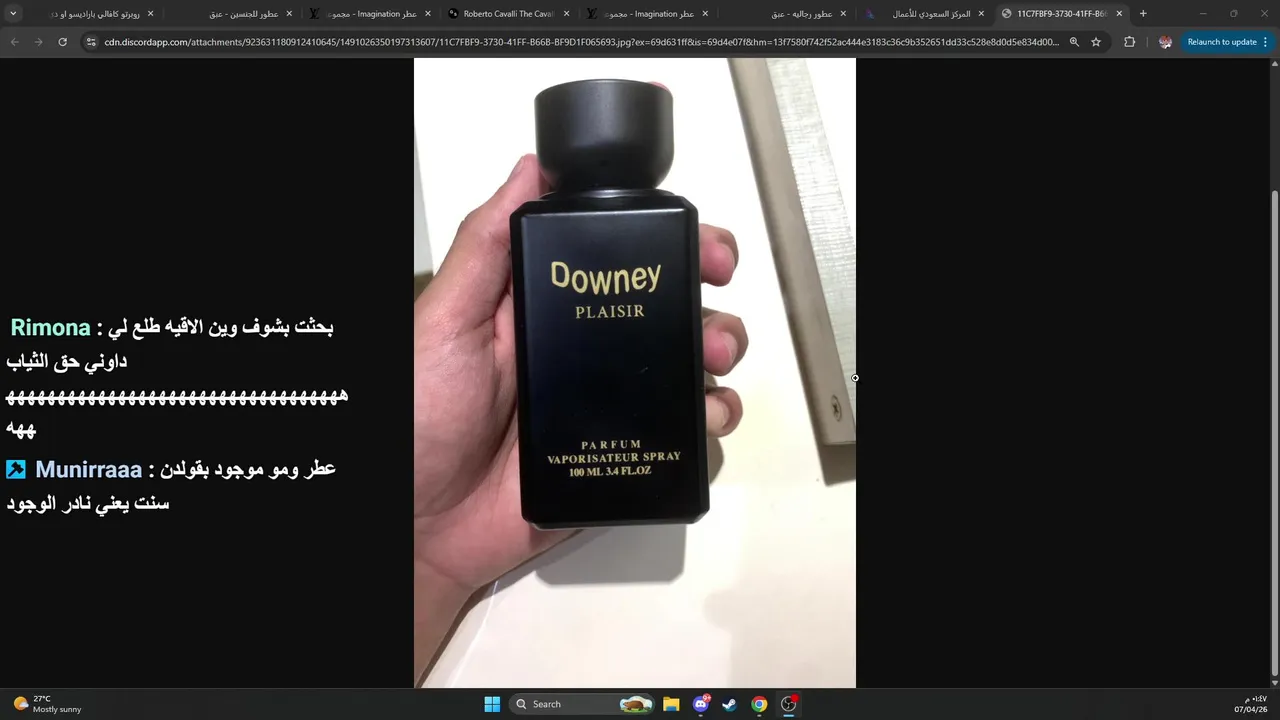Click the Rimona username in chat overlay
This screenshot has height=720, width=1280.
pyautogui.click(x=50, y=328)
